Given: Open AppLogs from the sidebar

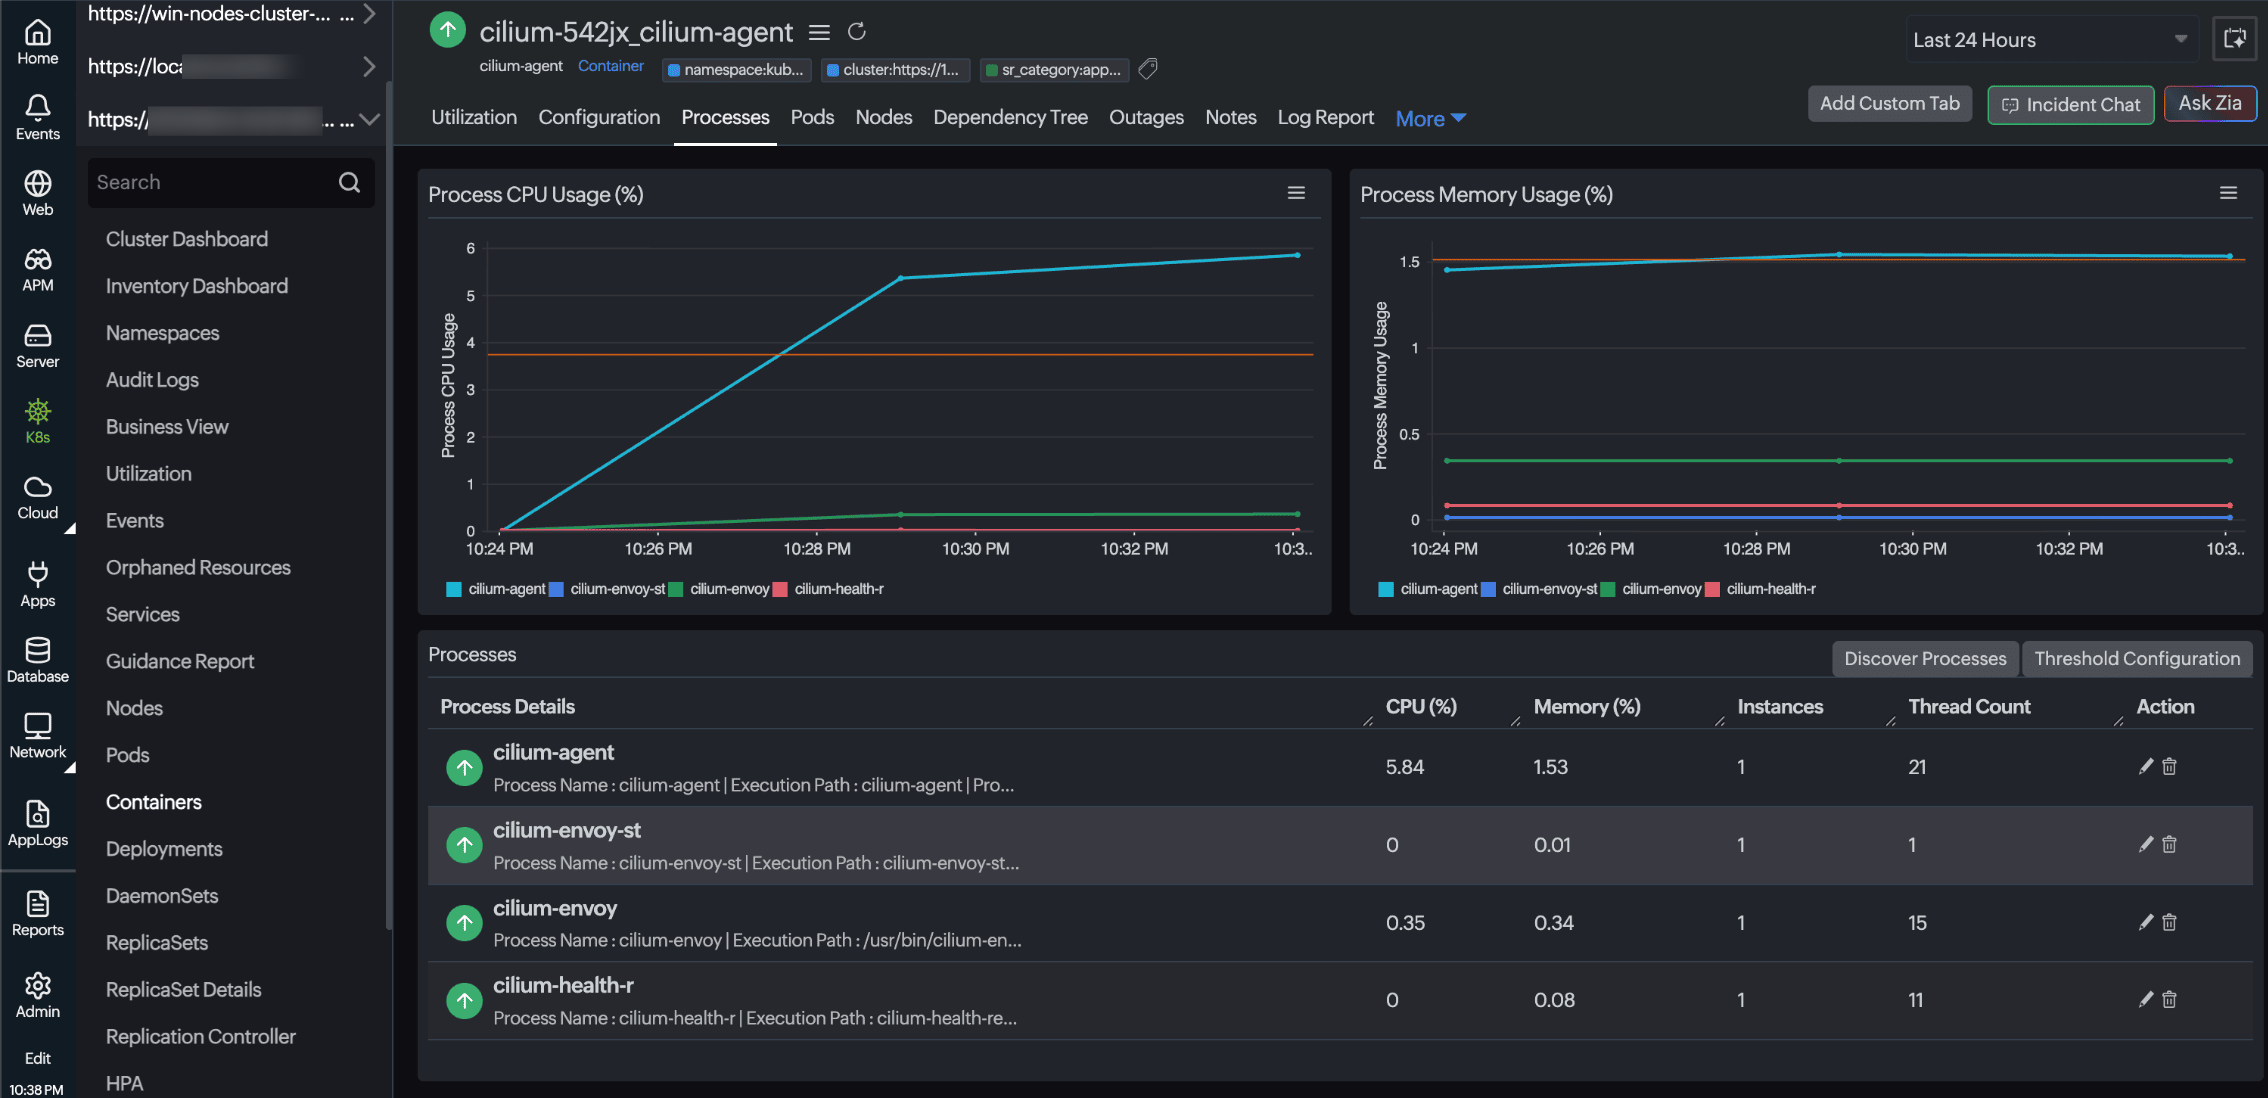Looking at the screenshot, I should point(38,824).
